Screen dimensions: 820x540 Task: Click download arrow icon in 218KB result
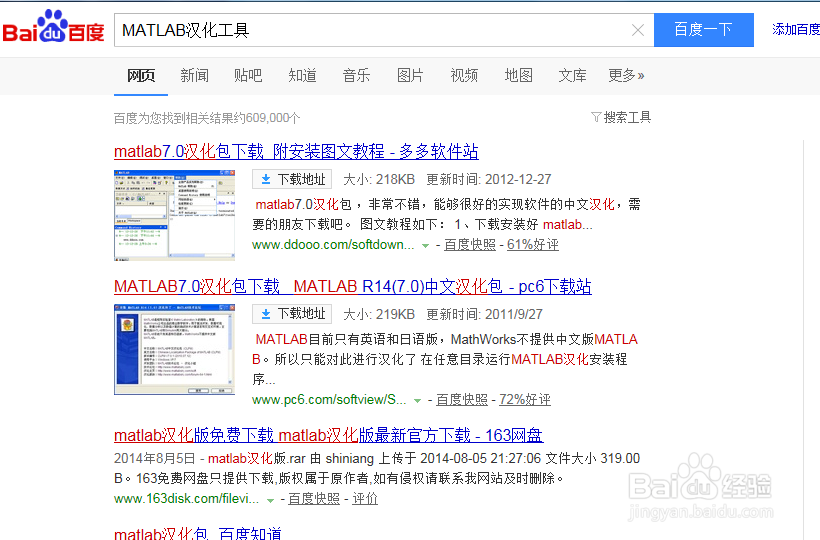pos(266,179)
